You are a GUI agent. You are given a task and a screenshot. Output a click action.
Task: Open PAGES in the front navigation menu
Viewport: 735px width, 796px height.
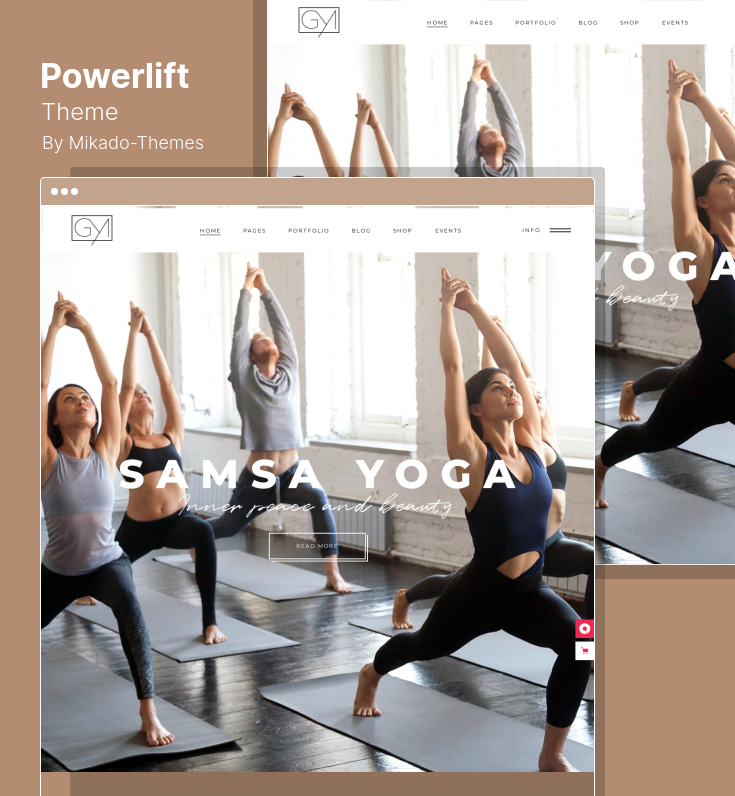(x=254, y=230)
